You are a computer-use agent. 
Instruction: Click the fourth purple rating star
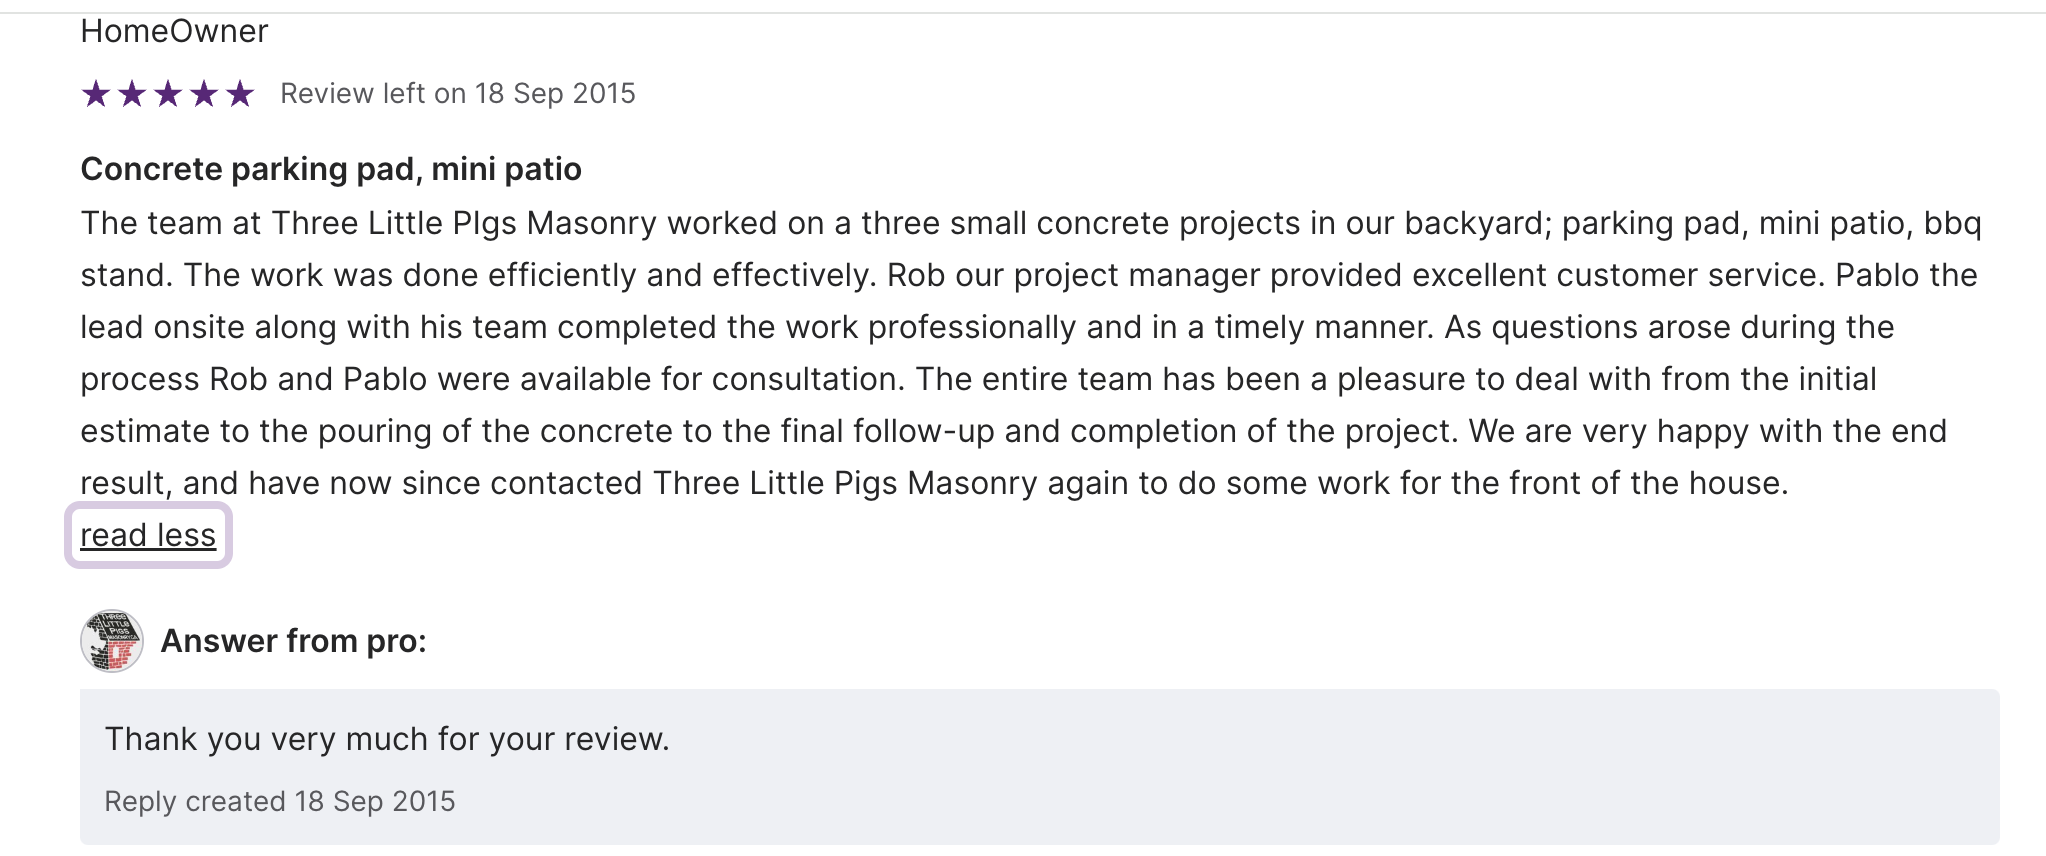coord(204,94)
